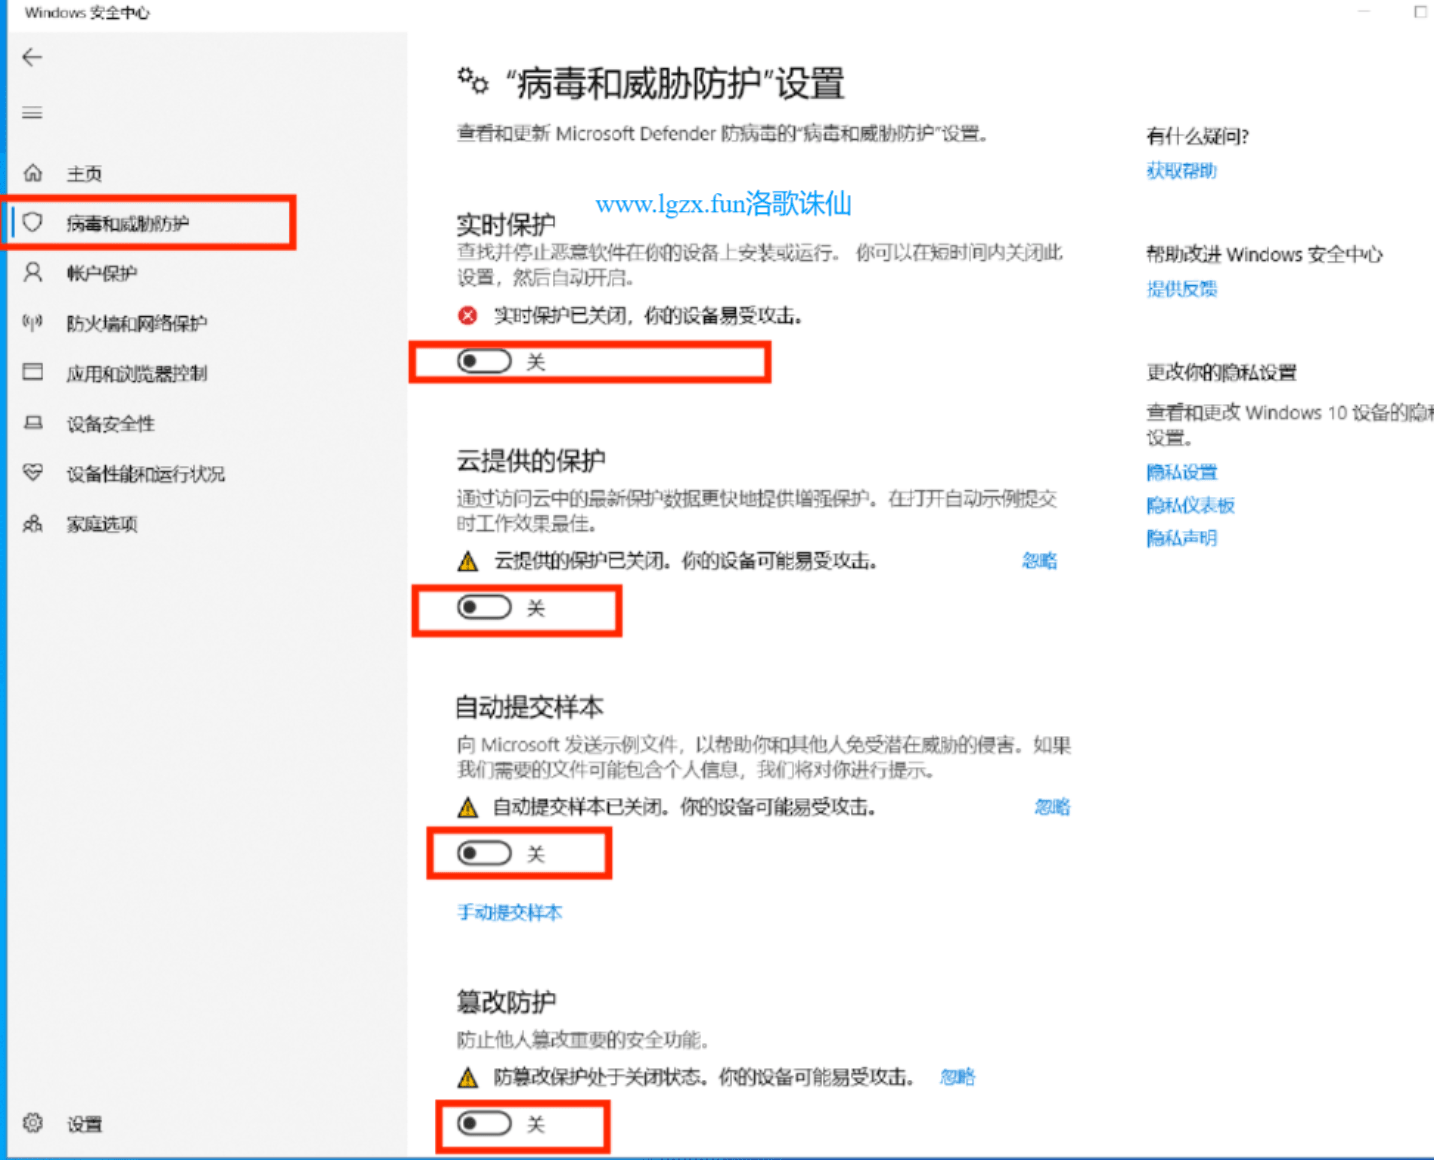
Task: Open the 隐私声明 link
Action: (x=1181, y=538)
